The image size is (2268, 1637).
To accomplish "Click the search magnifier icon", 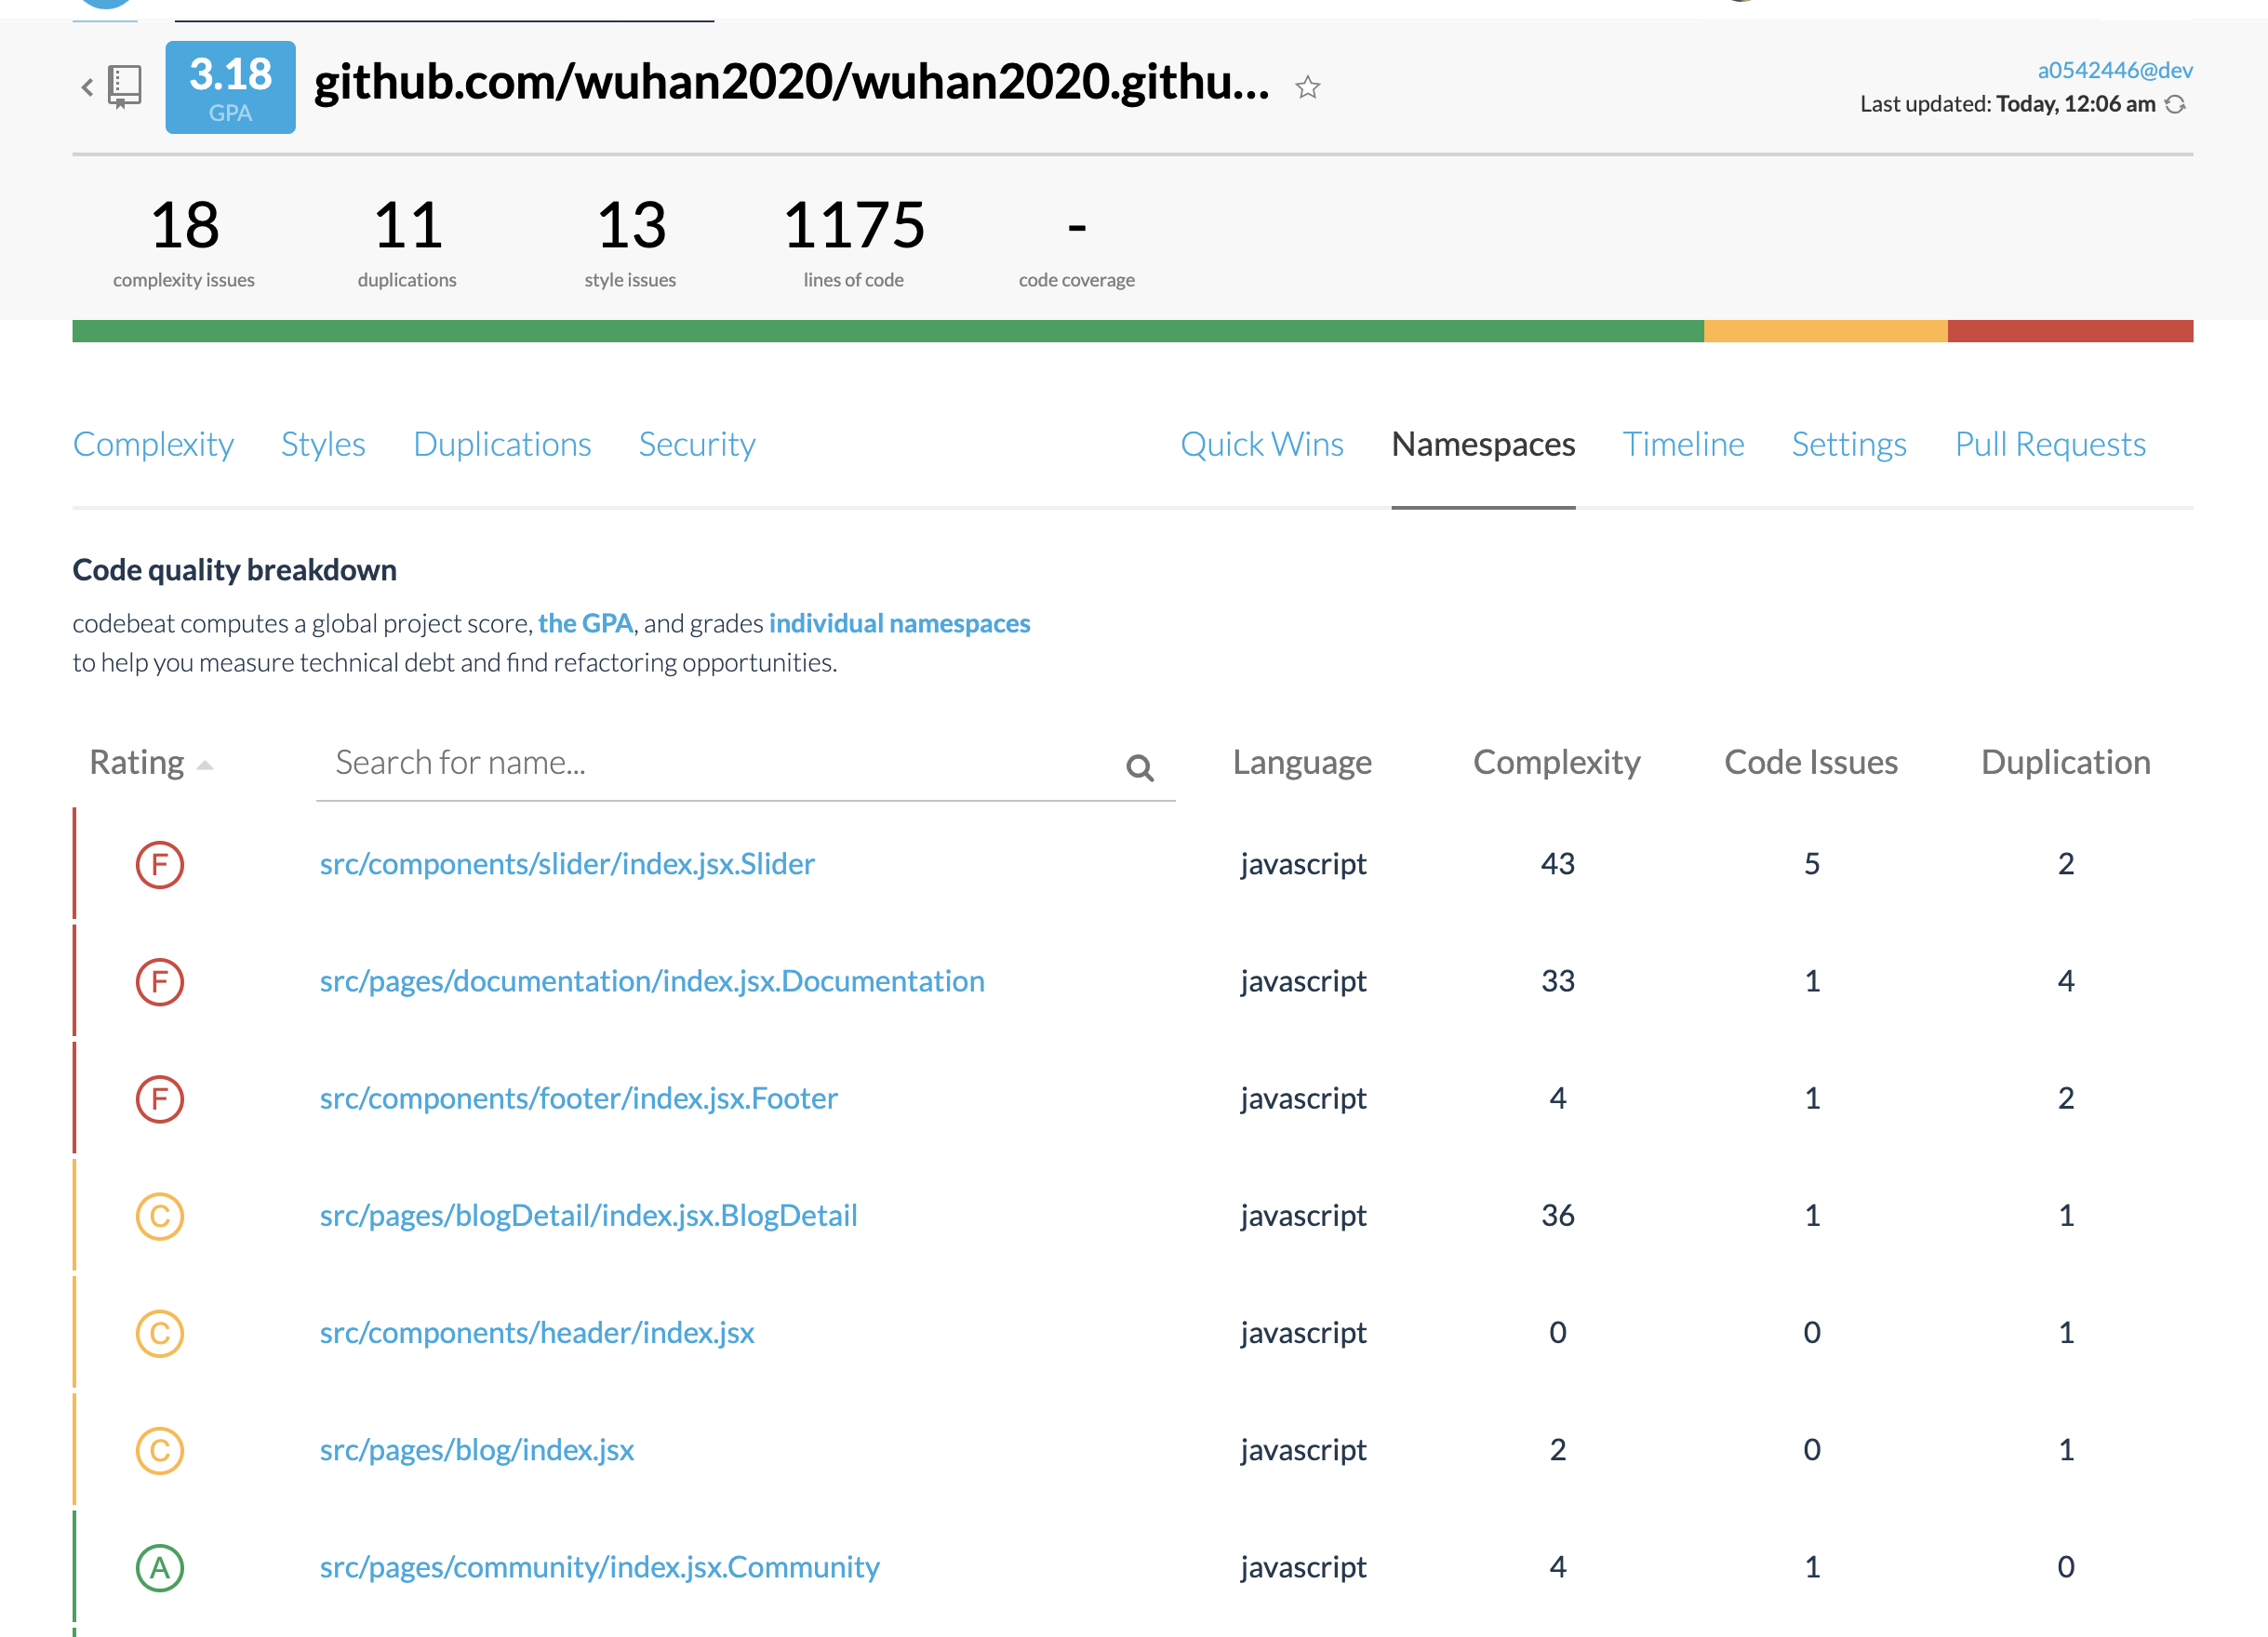I will coord(1139,767).
